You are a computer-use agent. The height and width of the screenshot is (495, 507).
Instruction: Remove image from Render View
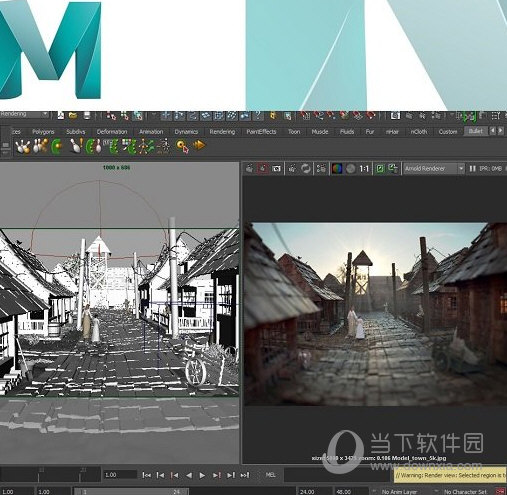393,169
